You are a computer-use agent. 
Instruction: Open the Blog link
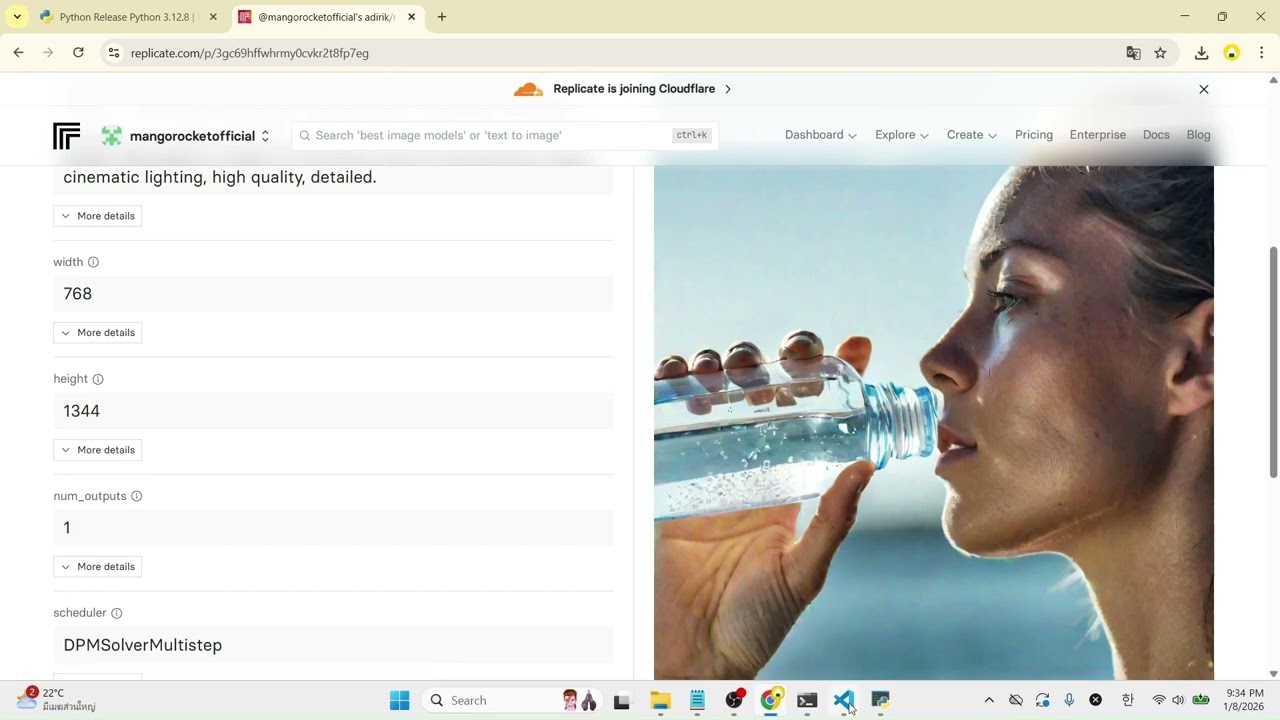click(1198, 135)
